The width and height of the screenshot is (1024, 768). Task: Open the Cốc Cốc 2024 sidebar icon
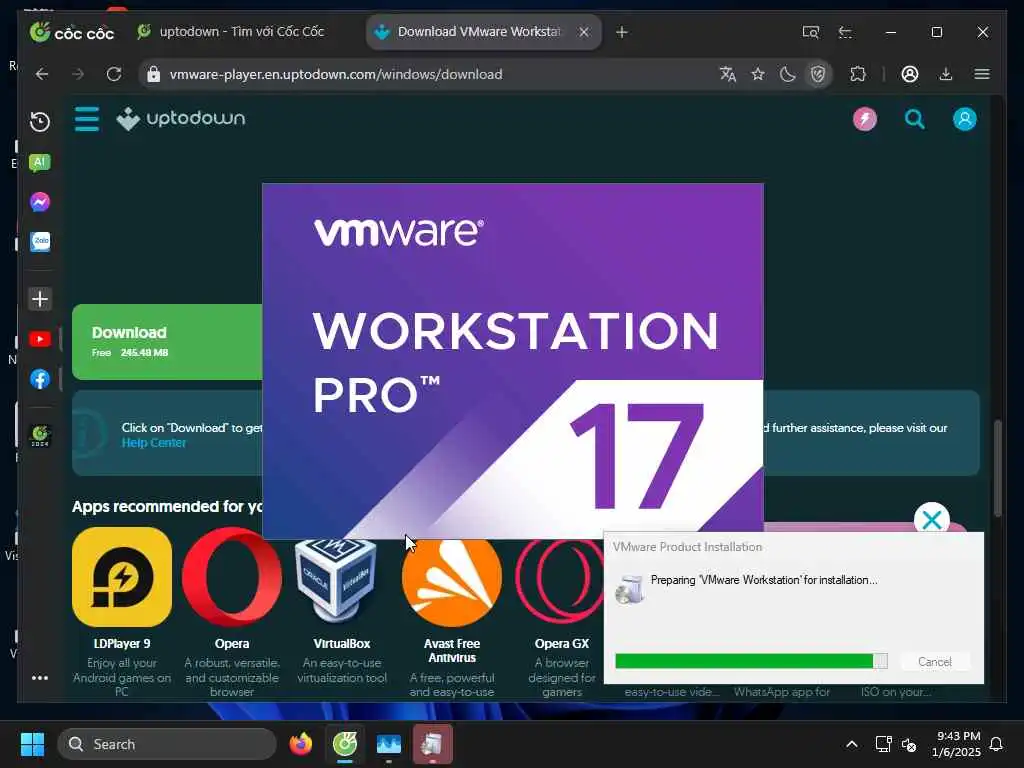40,436
